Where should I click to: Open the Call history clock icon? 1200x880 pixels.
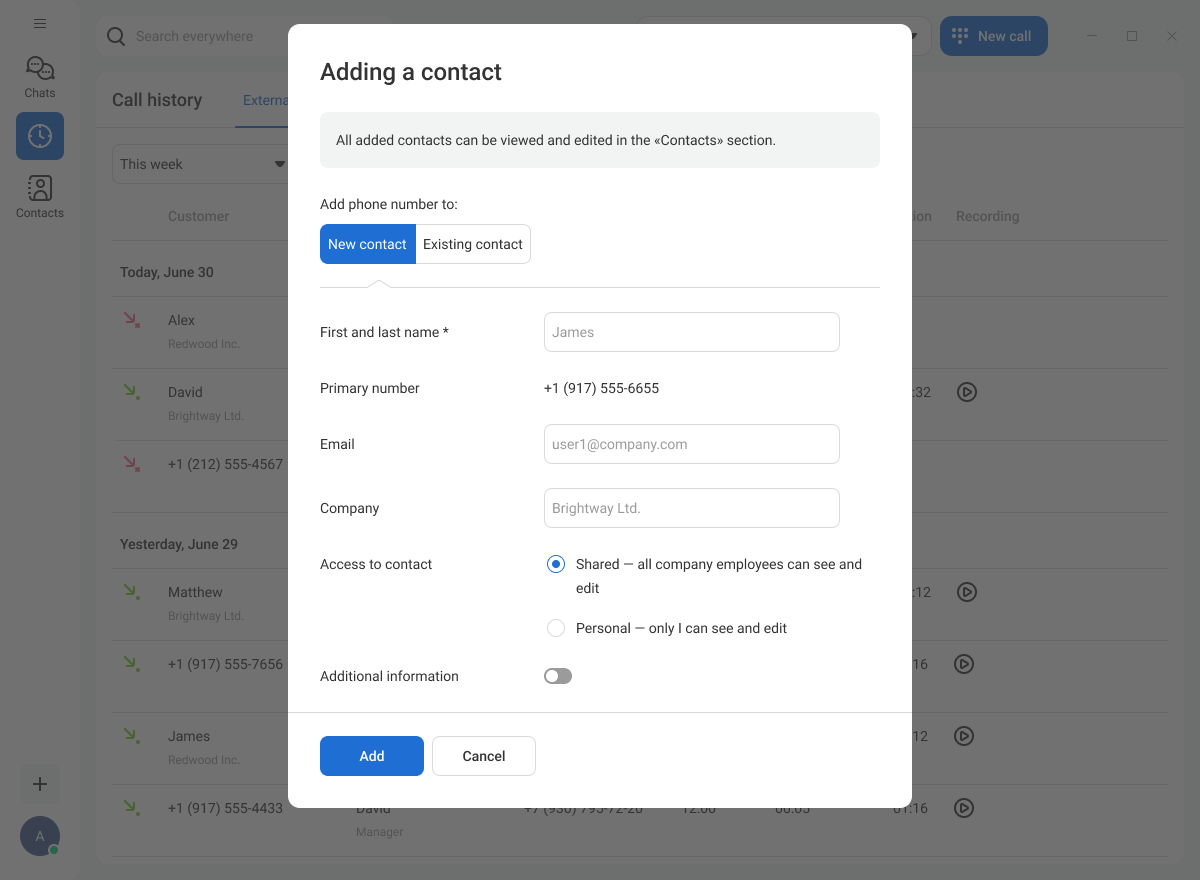coord(40,136)
